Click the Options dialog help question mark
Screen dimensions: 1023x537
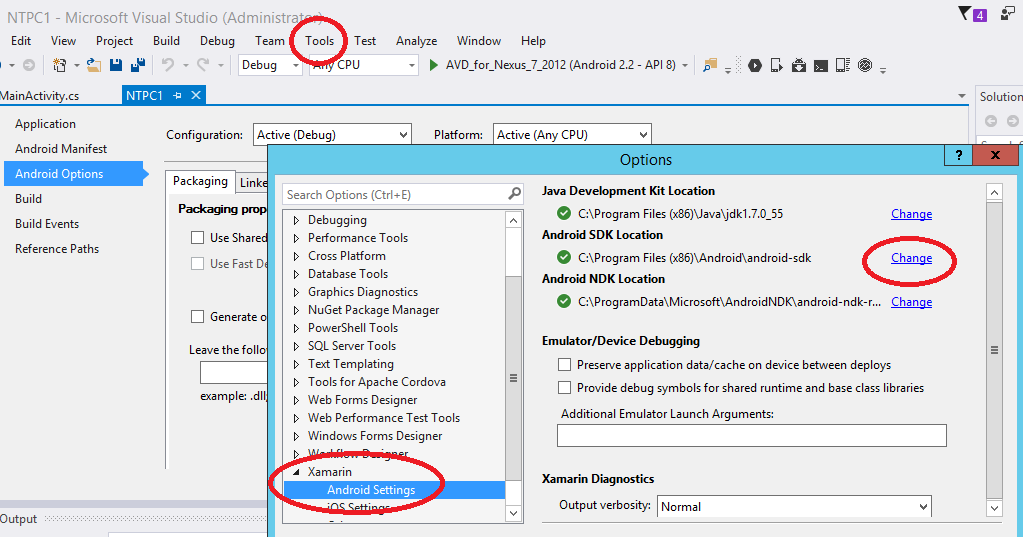(x=958, y=155)
